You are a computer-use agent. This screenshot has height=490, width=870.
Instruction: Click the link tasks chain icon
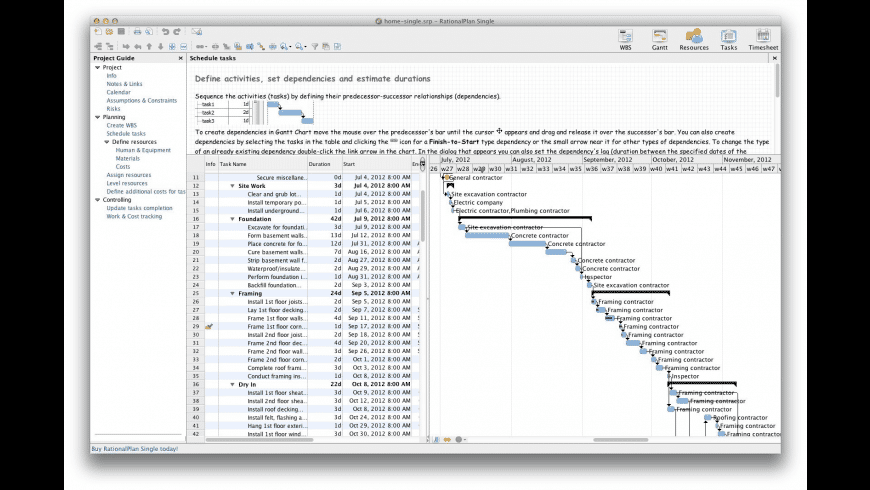tap(200, 47)
